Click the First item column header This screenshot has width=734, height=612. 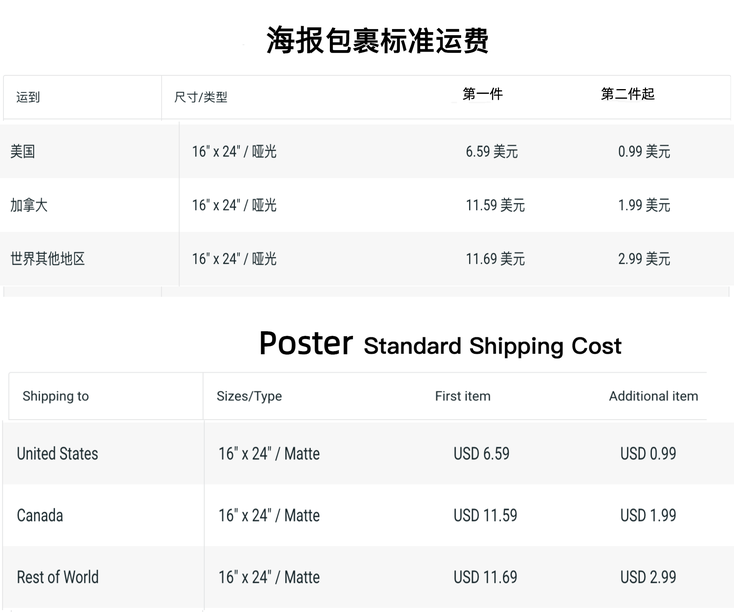(x=463, y=396)
